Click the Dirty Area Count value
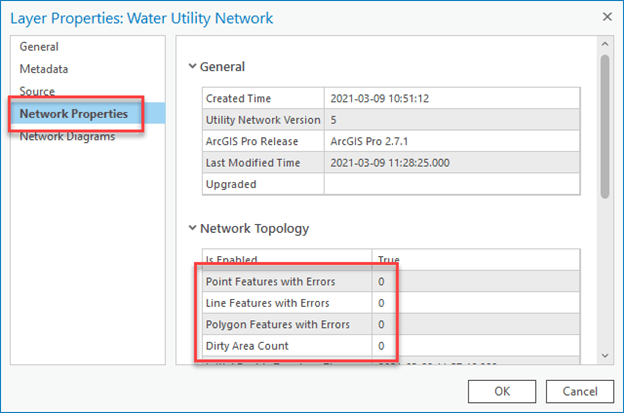This screenshot has height=413, width=624. tap(381, 346)
